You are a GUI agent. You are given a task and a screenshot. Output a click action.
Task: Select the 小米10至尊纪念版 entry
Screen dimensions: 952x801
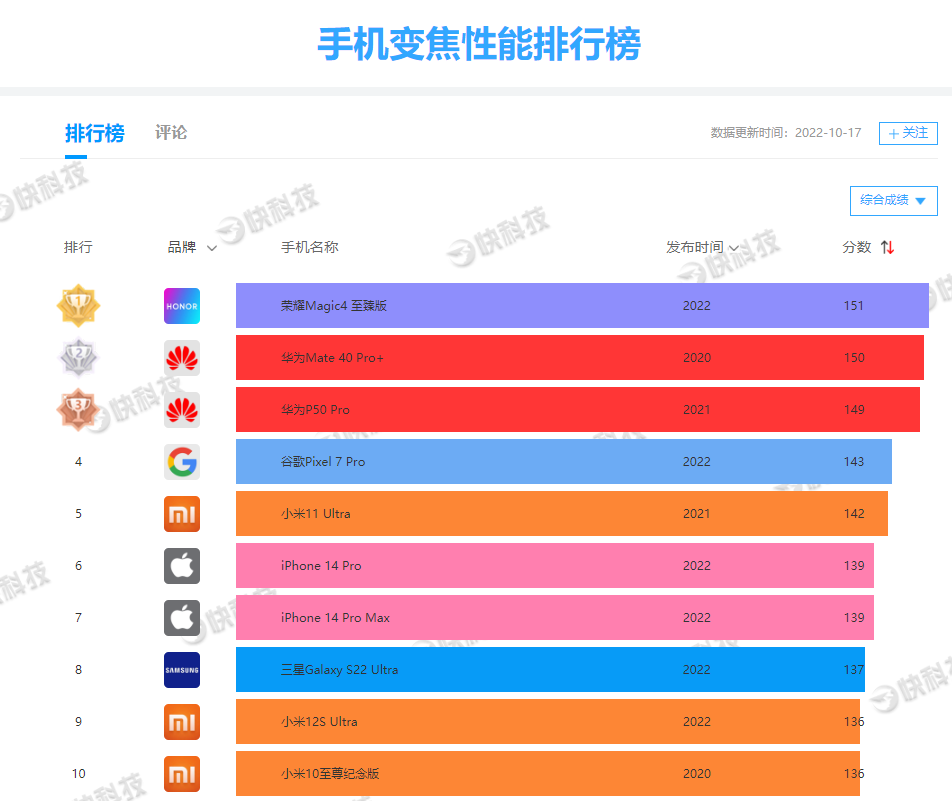(x=548, y=774)
